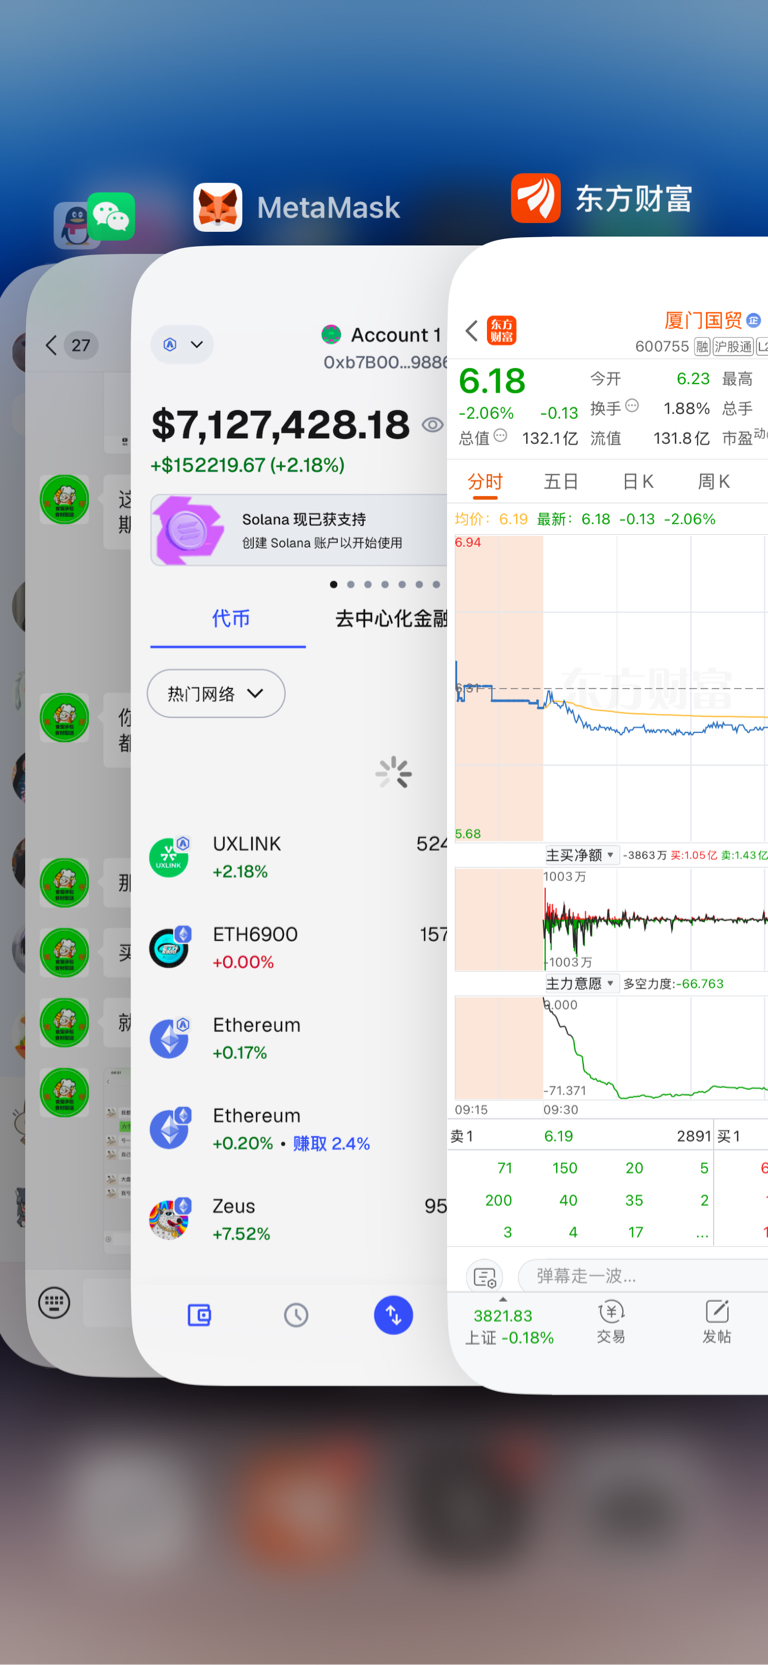The height and width of the screenshot is (1665, 768).
Task: Tap the UXLINK token logo
Action: [169, 858]
